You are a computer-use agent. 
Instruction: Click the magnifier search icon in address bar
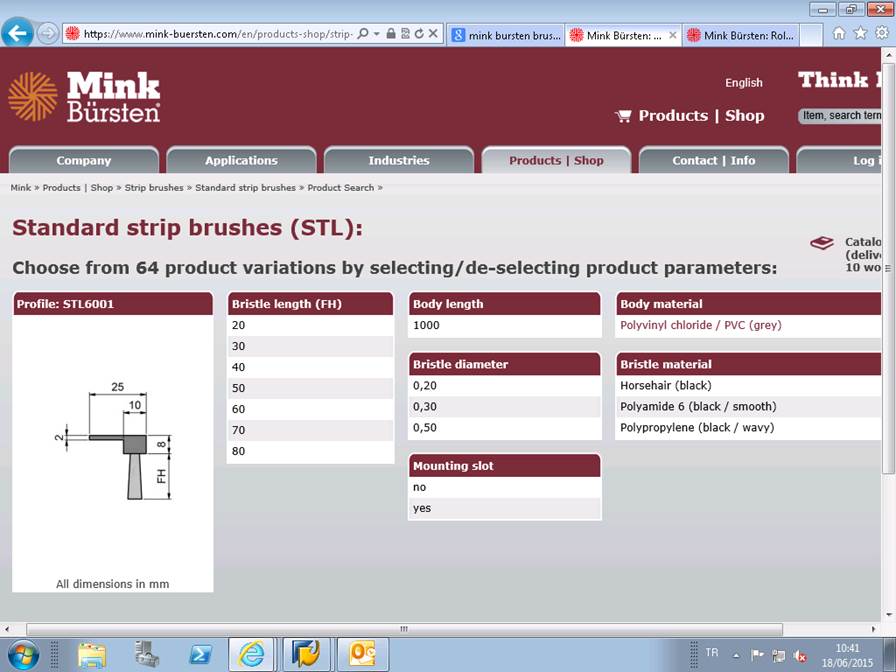pyautogui.click(x=362, y=34)
